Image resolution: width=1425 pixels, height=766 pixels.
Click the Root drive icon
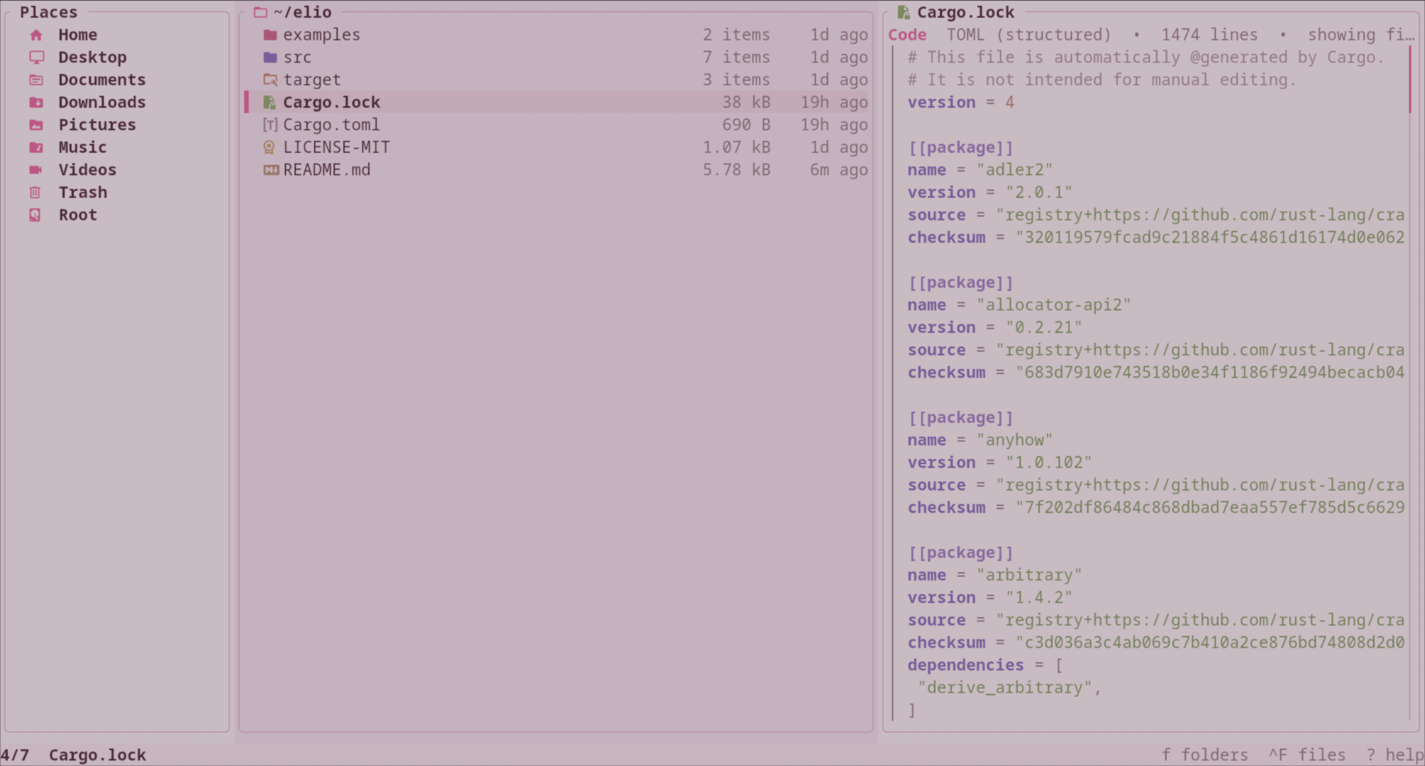pyautogui.click(x=37, y=215)
